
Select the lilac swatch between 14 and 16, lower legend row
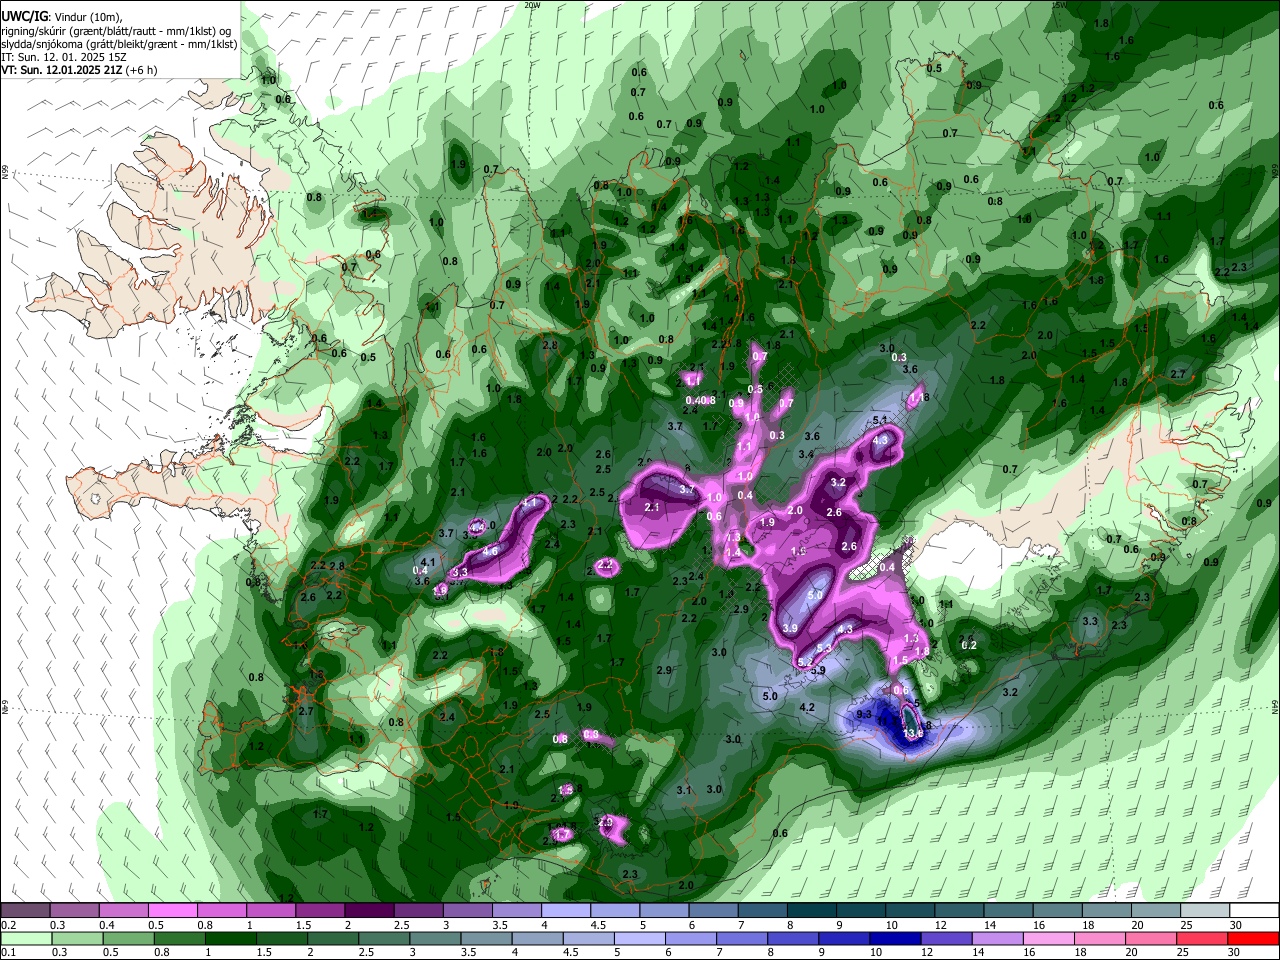[x=998, y=938]
